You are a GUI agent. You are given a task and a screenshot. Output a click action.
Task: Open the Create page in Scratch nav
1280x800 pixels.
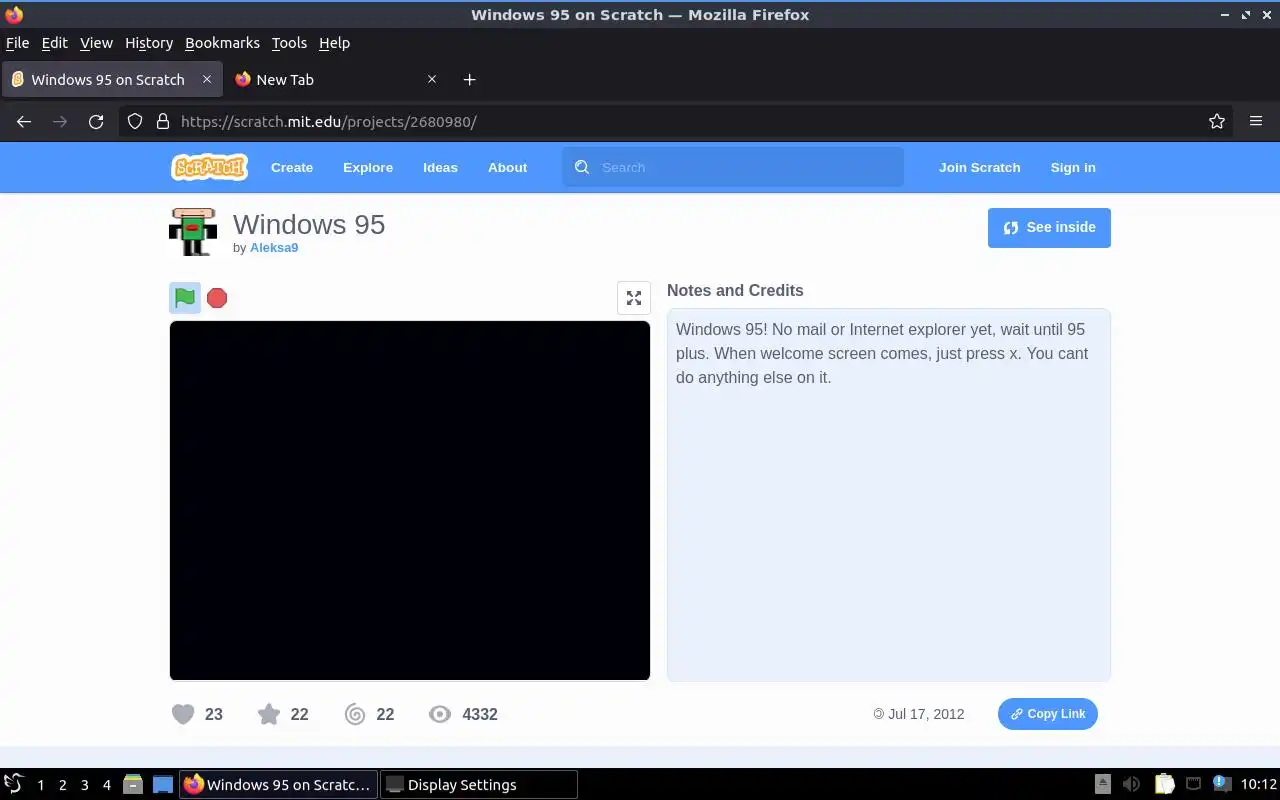(292, 167)
